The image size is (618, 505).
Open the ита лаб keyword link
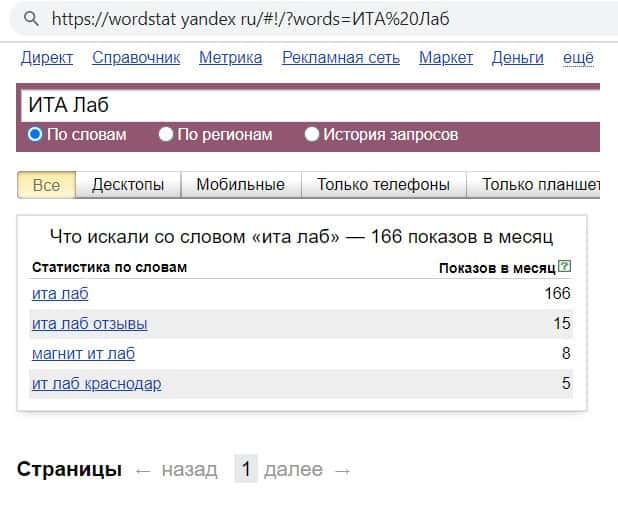pyautogui.click(x=60, y=294)
